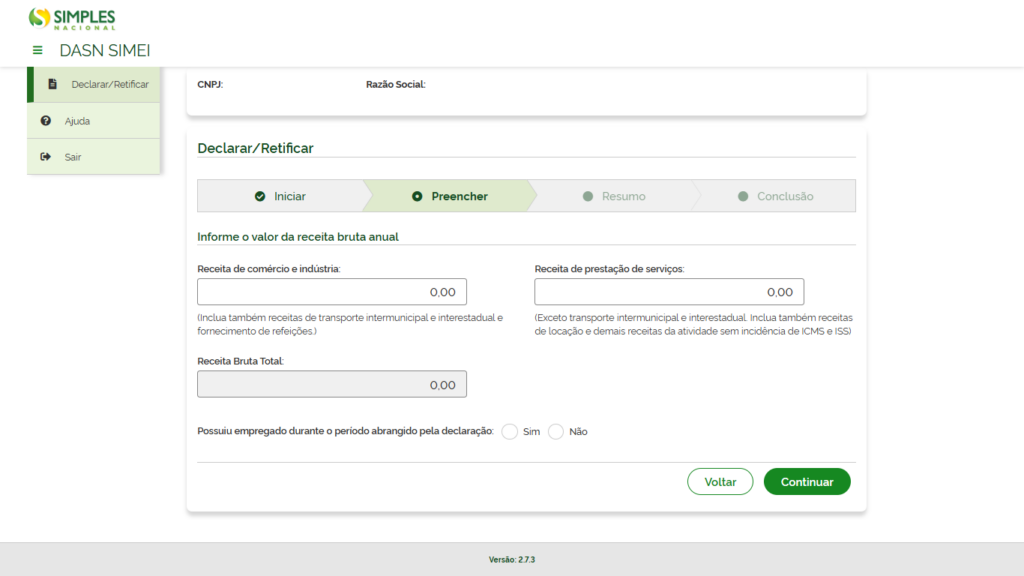Select Não for possuiu empregado

pos(556,432)
